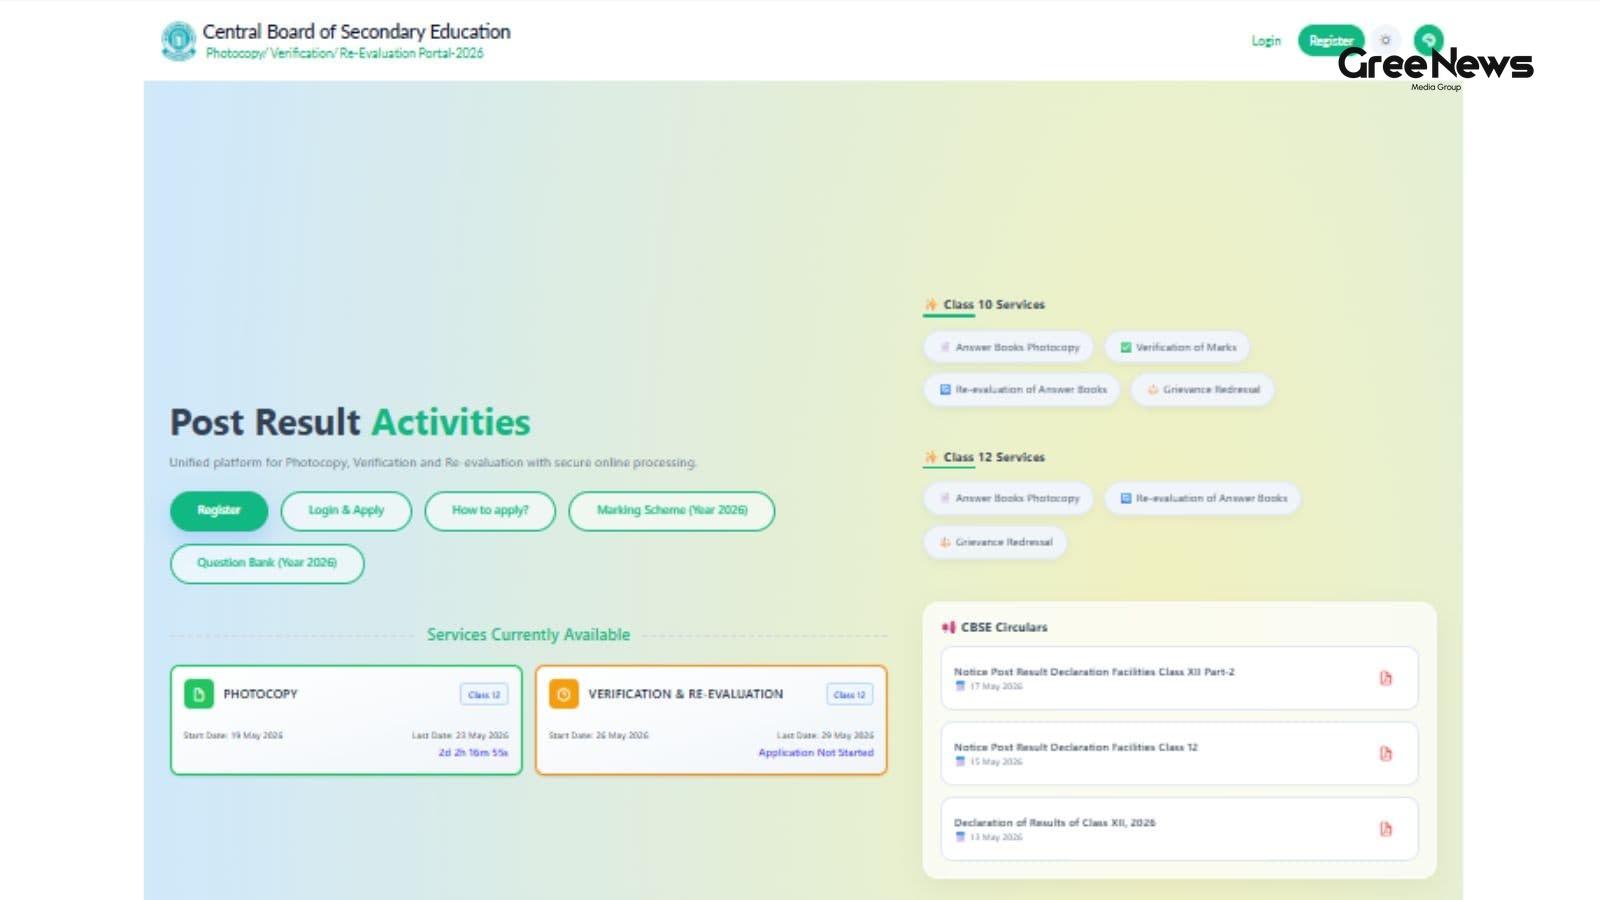
Task: Click the blue icon on Class 10 Re-evaluation of Answer Books
Action: pyautogui.click(x=945, y=390)
